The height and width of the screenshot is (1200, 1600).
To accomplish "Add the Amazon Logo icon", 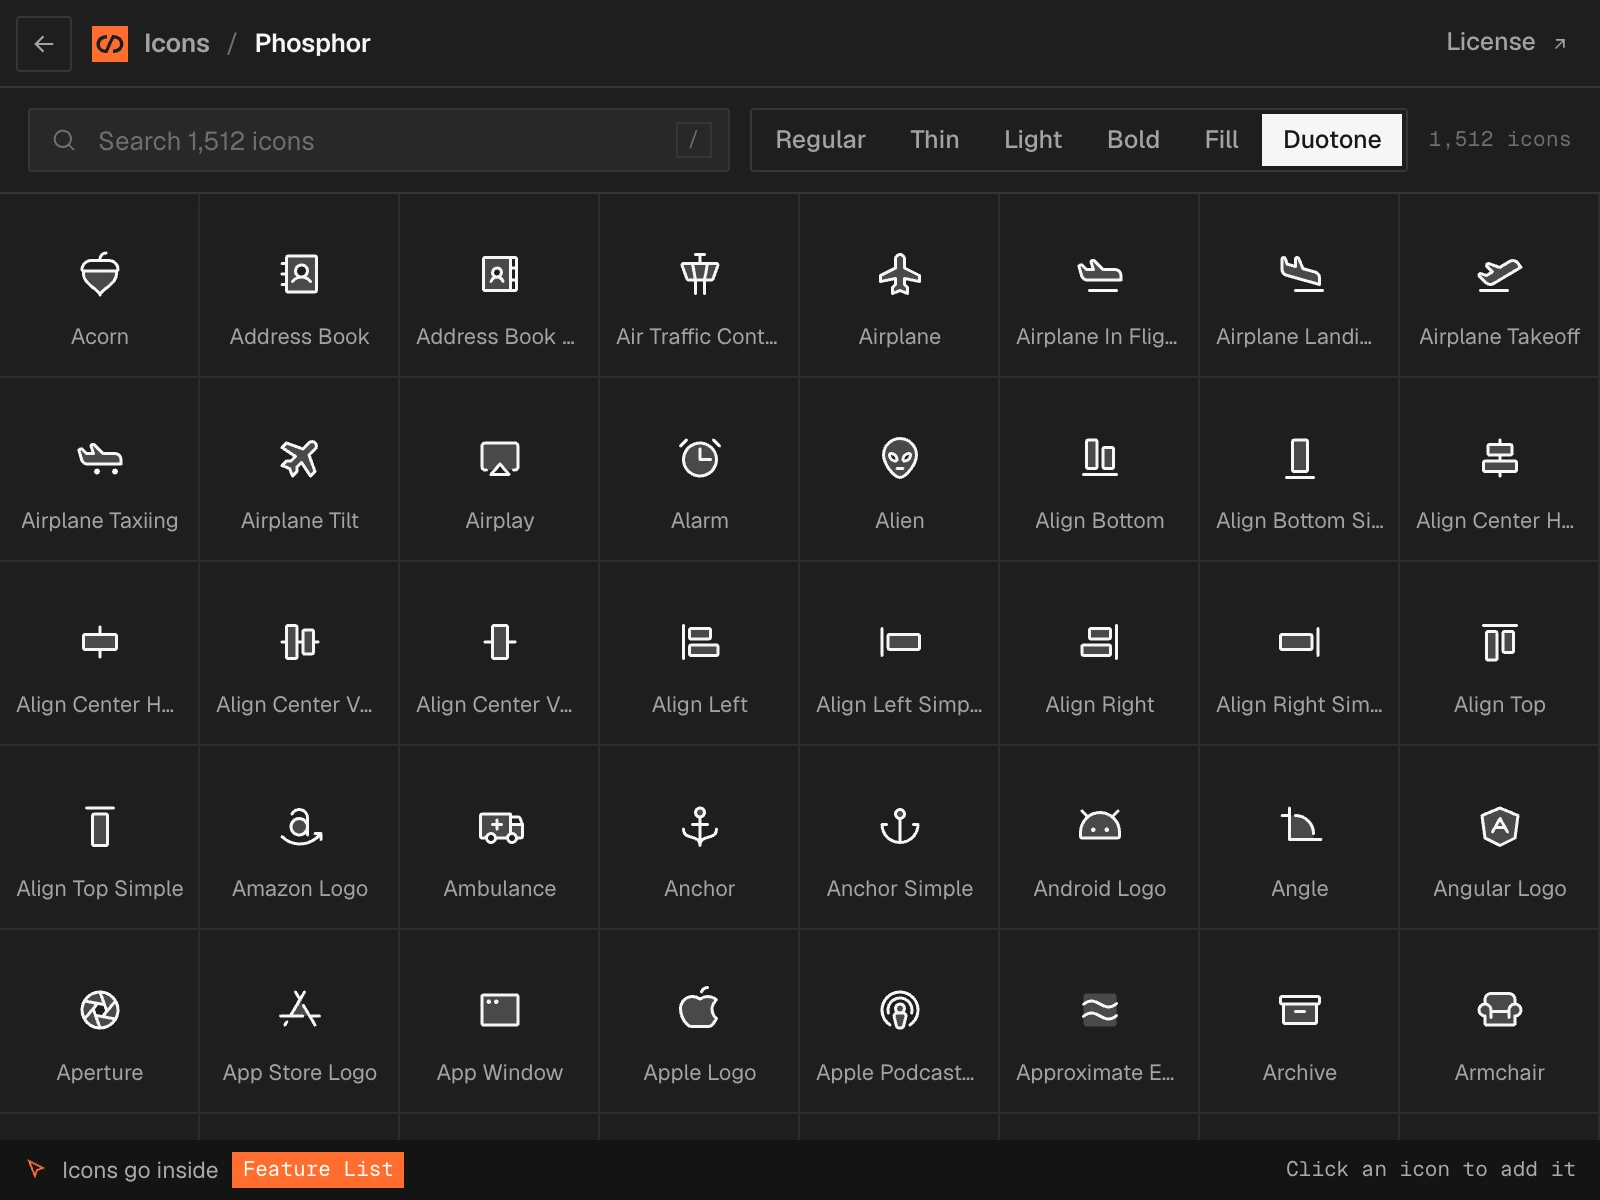I will click(300, 838).
